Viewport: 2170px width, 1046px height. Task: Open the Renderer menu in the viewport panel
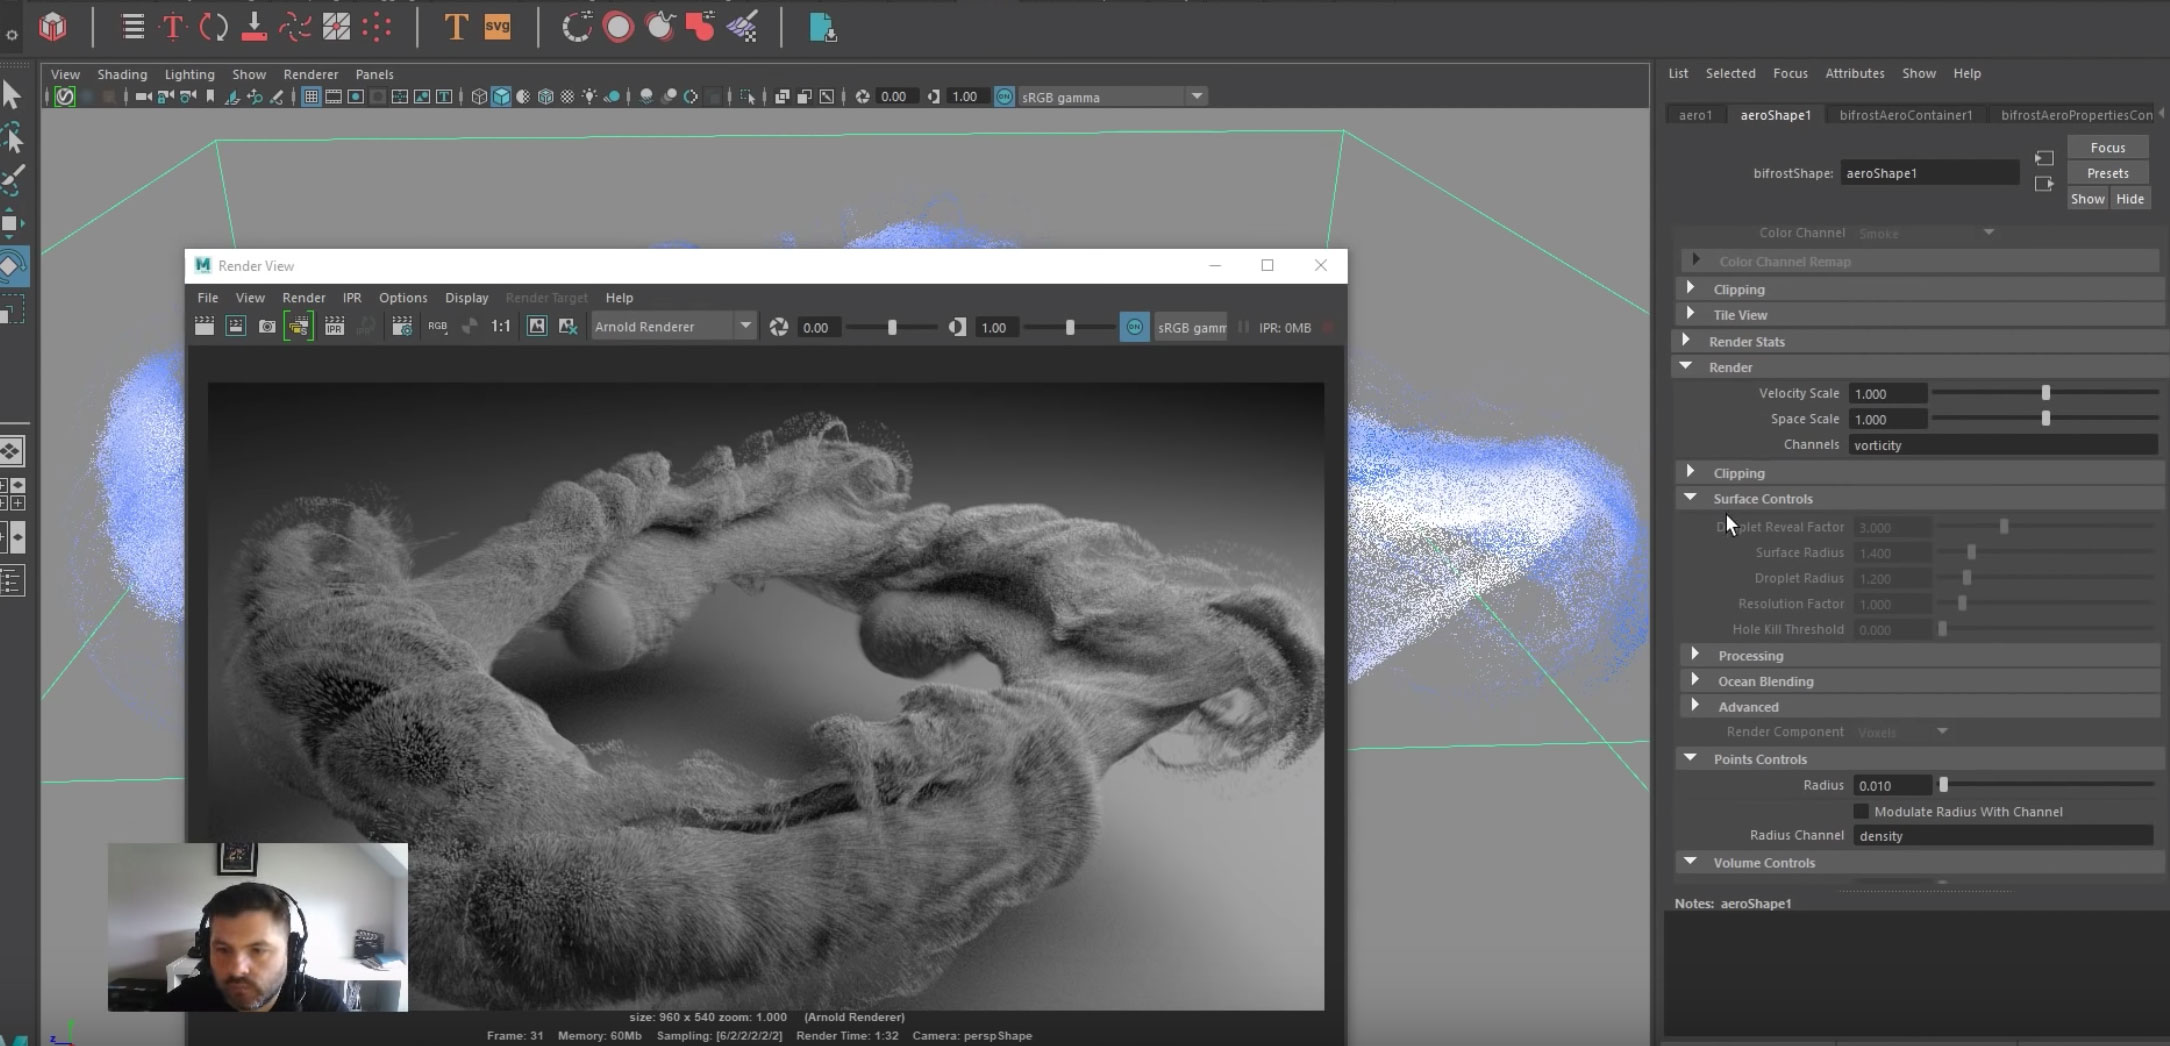tap(310, 73)
